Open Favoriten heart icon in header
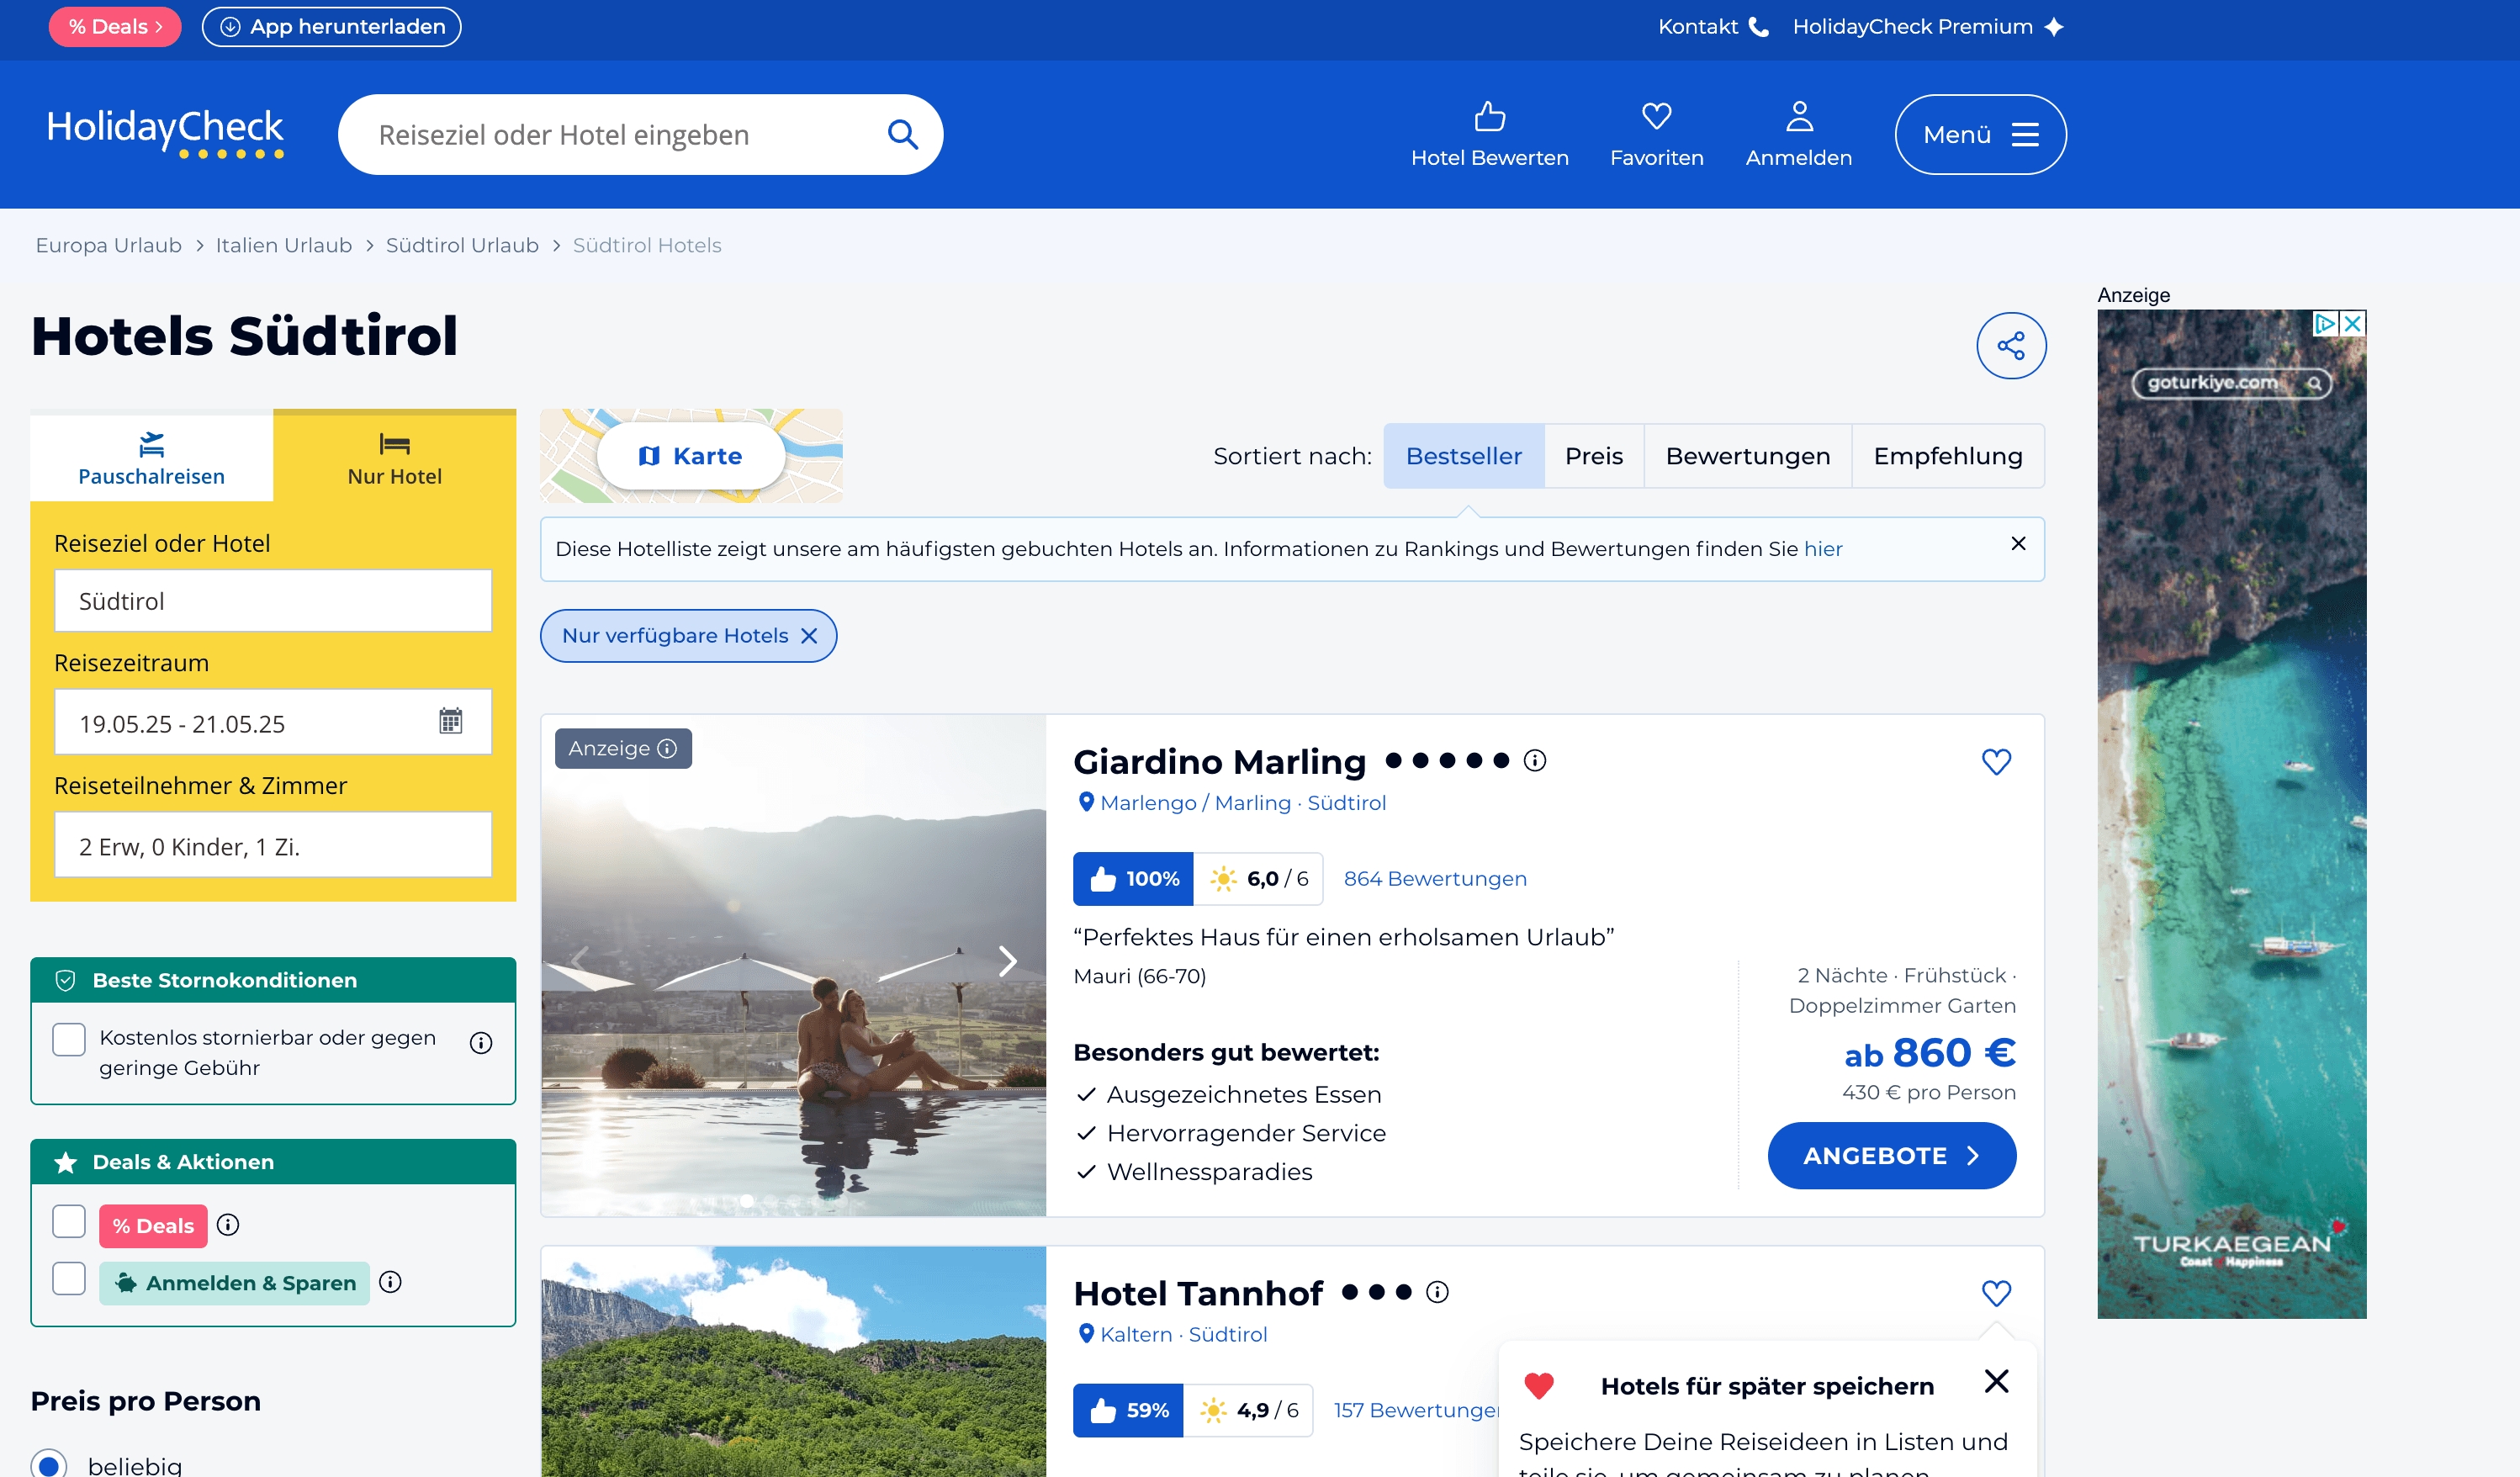 pos(1656,117)
